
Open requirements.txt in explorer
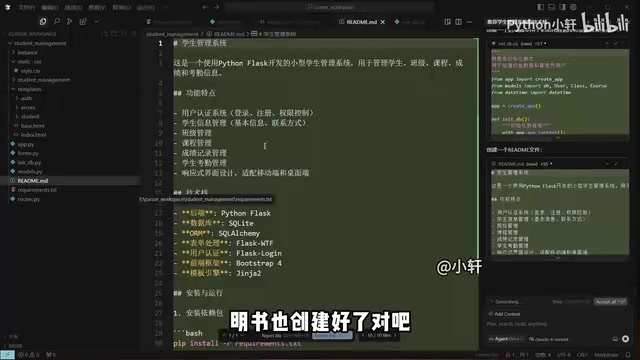click(x=37, y=190)
